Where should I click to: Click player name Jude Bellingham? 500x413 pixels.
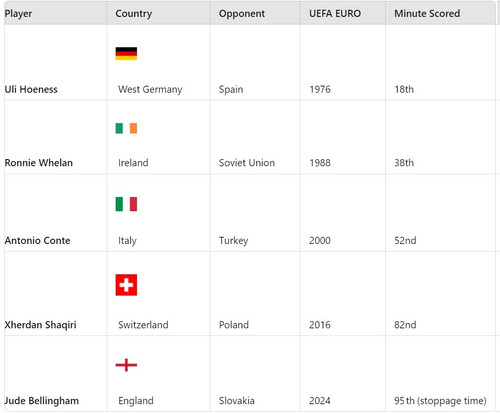click(42, 401)
